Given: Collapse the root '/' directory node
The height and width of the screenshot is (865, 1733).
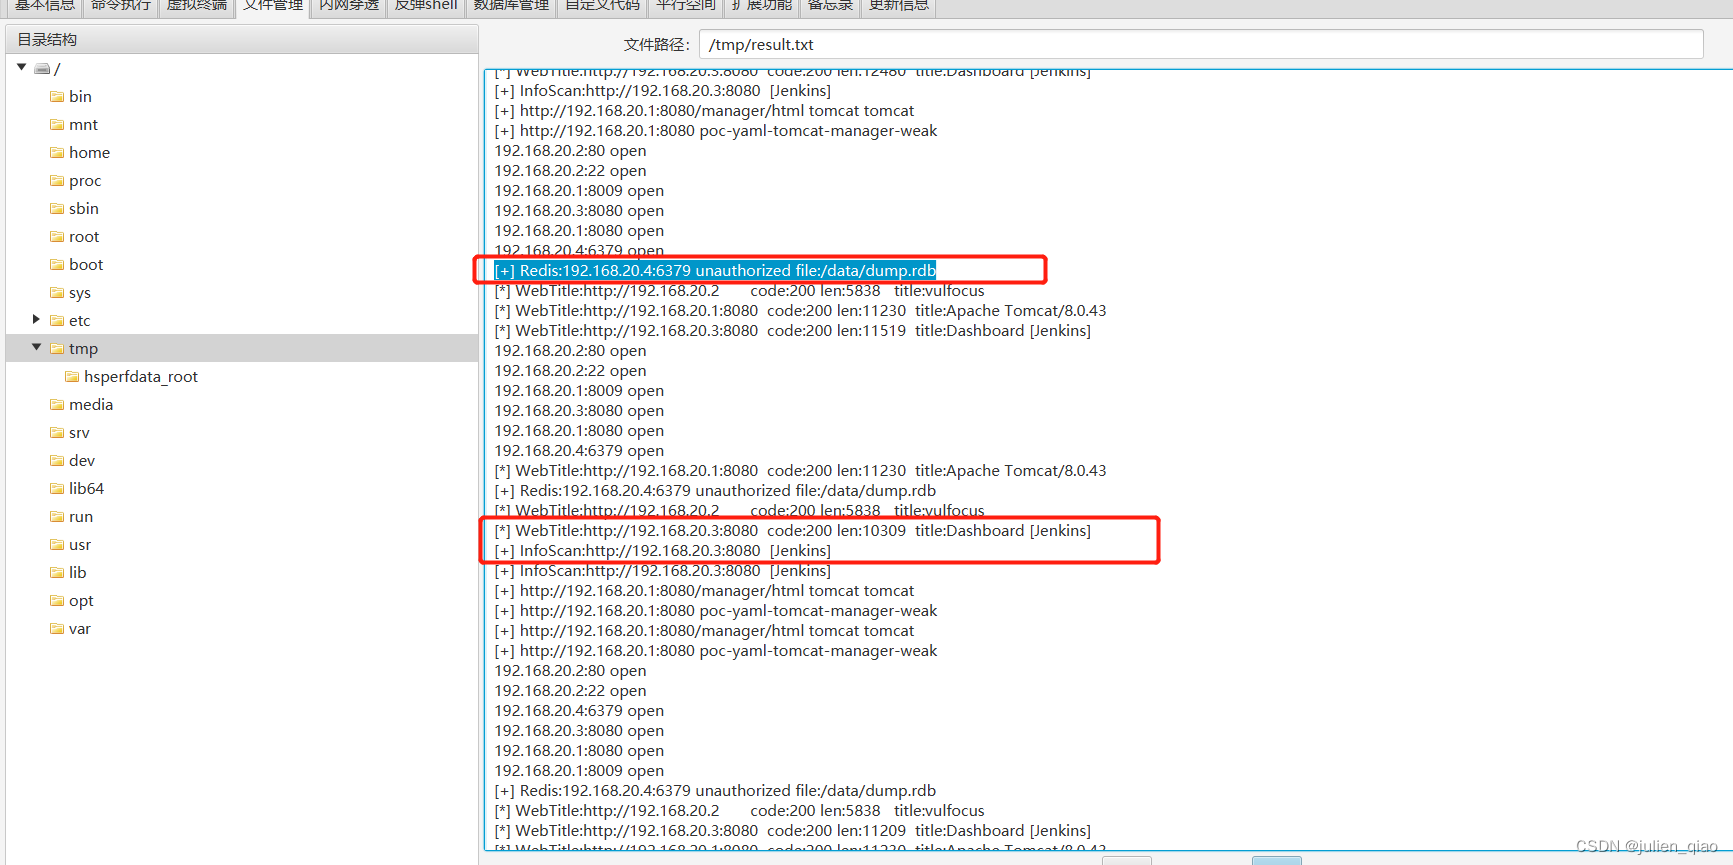Looking at the screenshot, I should tap(22, 68).
